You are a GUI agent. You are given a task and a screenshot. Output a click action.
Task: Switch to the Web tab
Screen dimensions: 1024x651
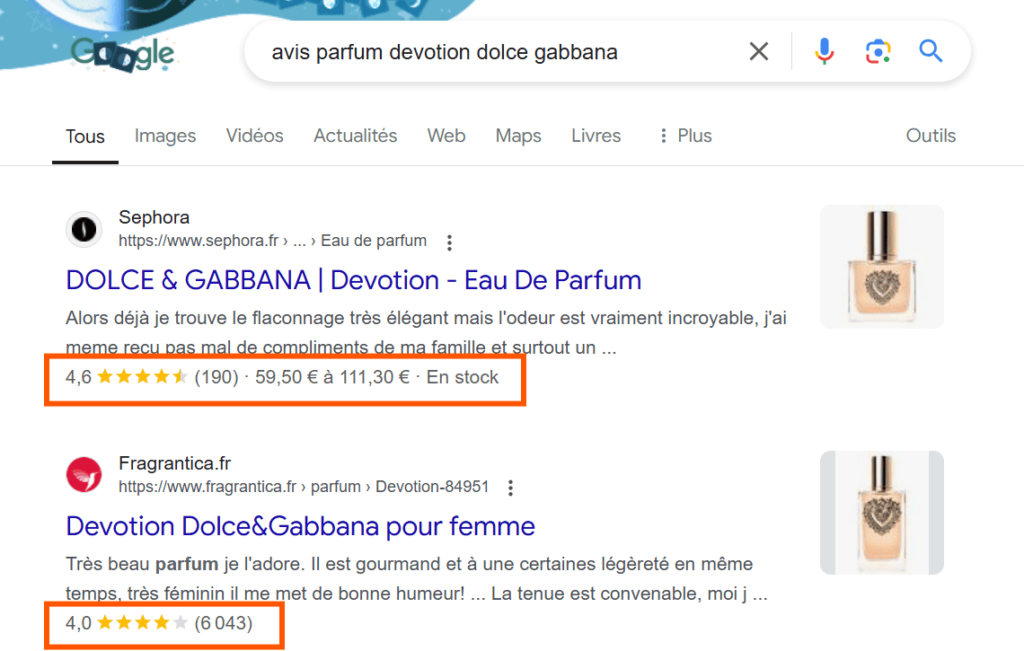click(x=447, y=136)
